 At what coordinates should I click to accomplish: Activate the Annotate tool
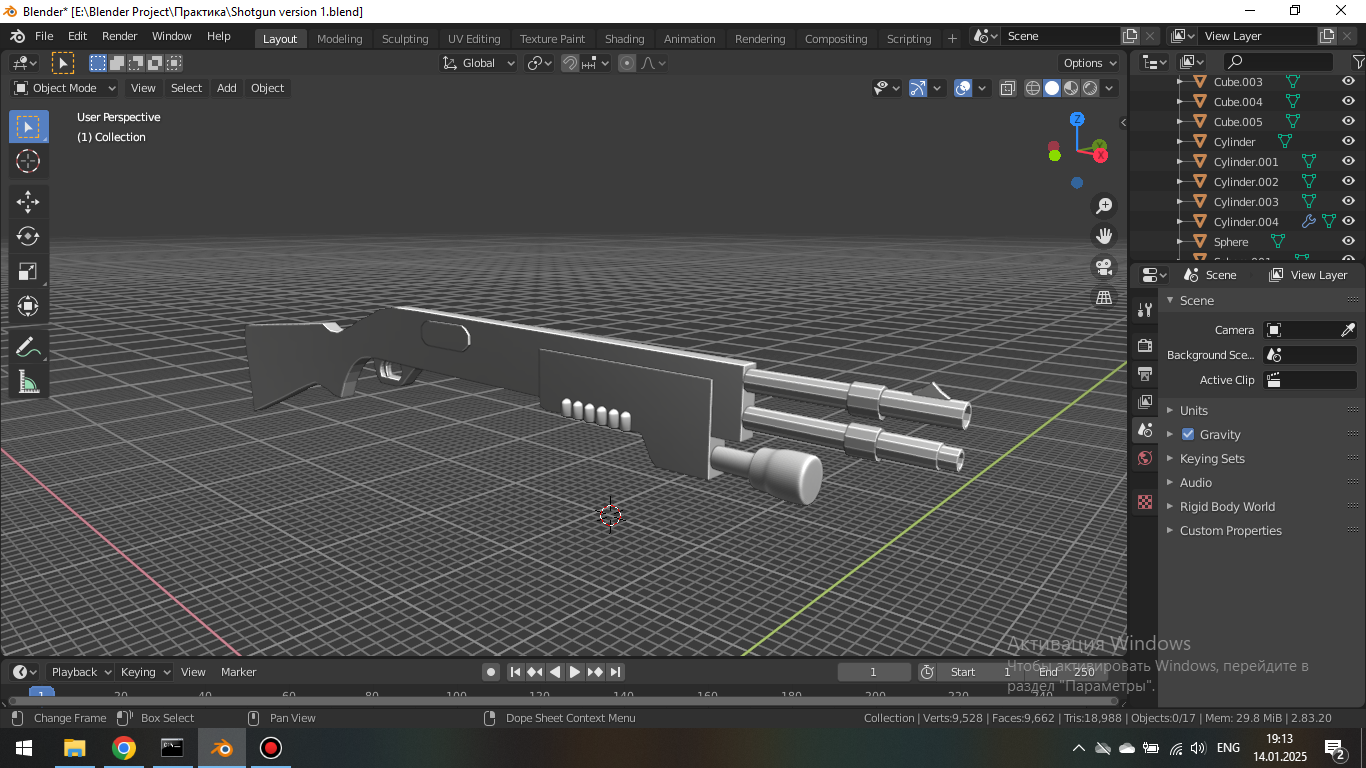coord(28,346)
